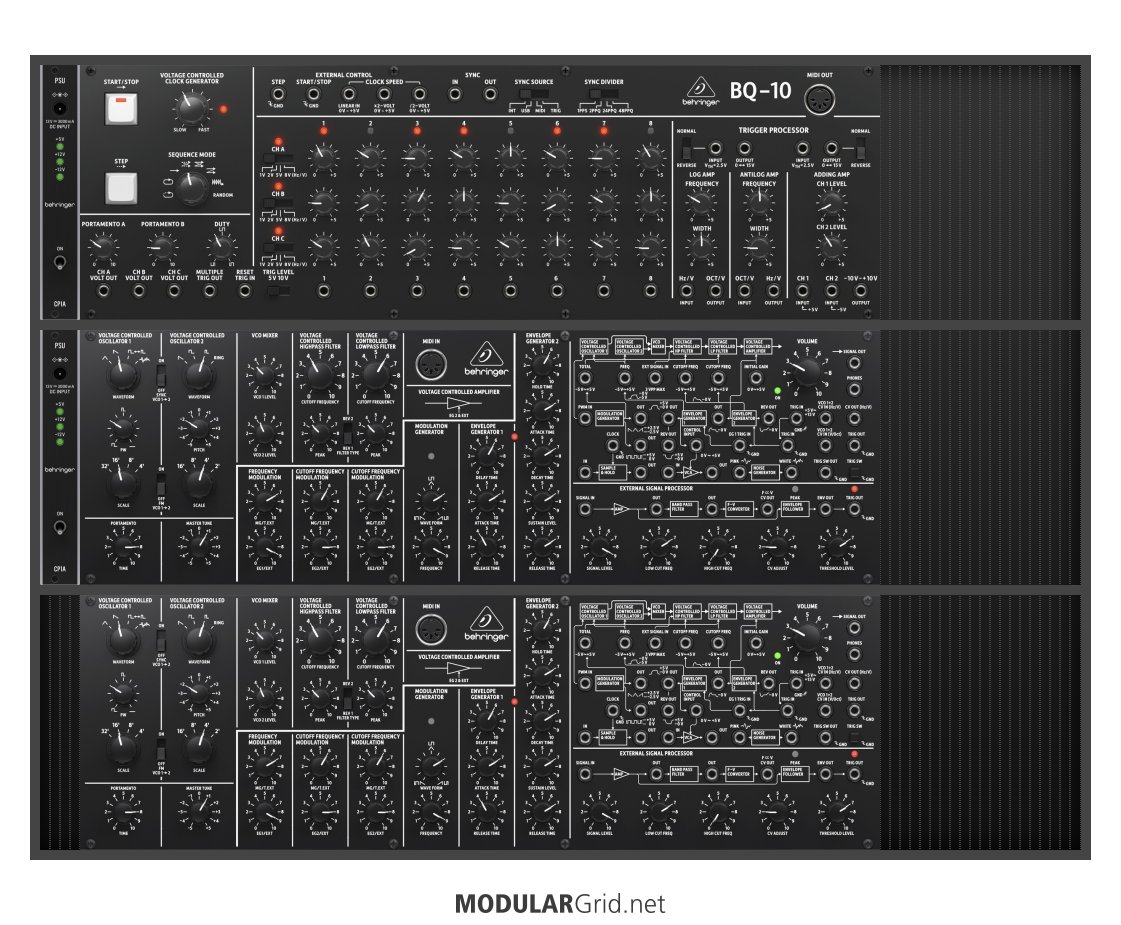Click the Adding Amp CH 1 Level knob
The height and width of the screenshot is (925, 1121).
(x=831, y=203)
